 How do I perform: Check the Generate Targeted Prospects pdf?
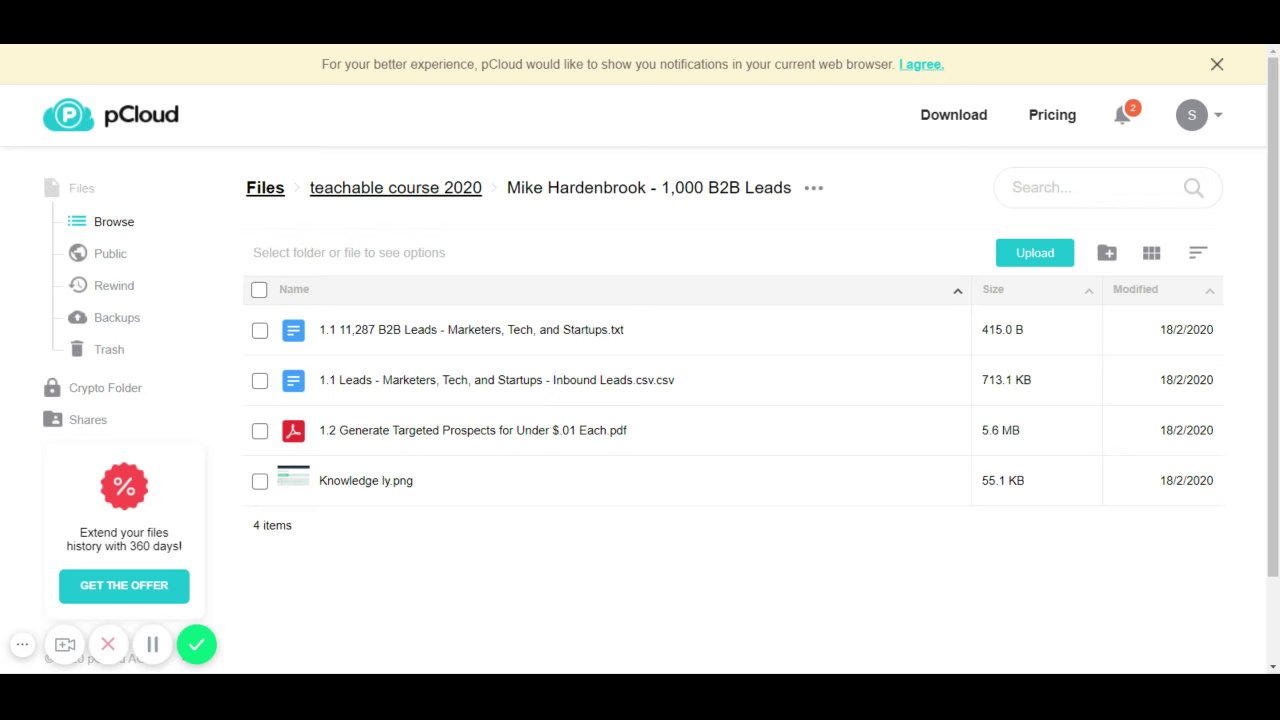(x=260, y=431)
